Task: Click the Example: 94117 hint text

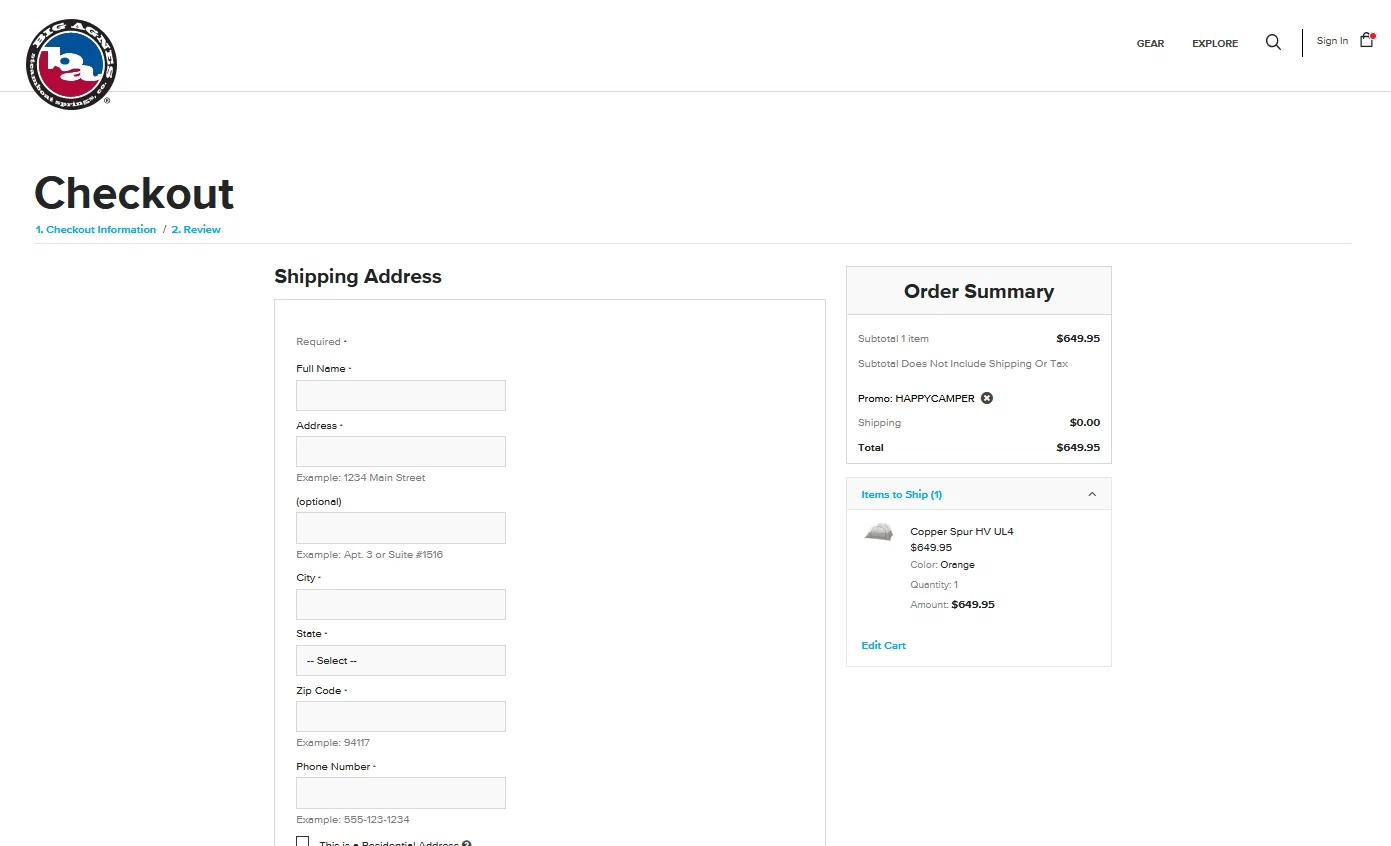Action: tap(333, 743)
